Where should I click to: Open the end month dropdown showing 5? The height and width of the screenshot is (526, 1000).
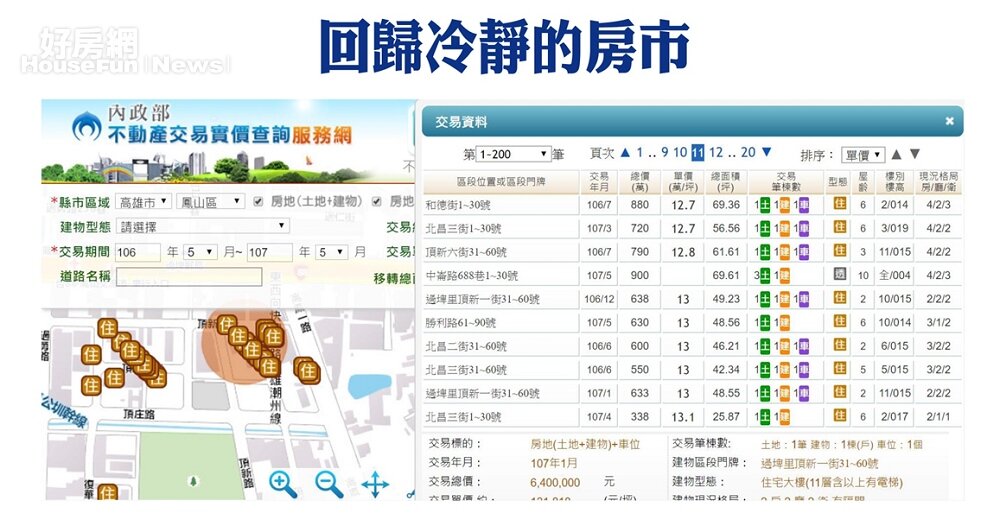point(332,252)
